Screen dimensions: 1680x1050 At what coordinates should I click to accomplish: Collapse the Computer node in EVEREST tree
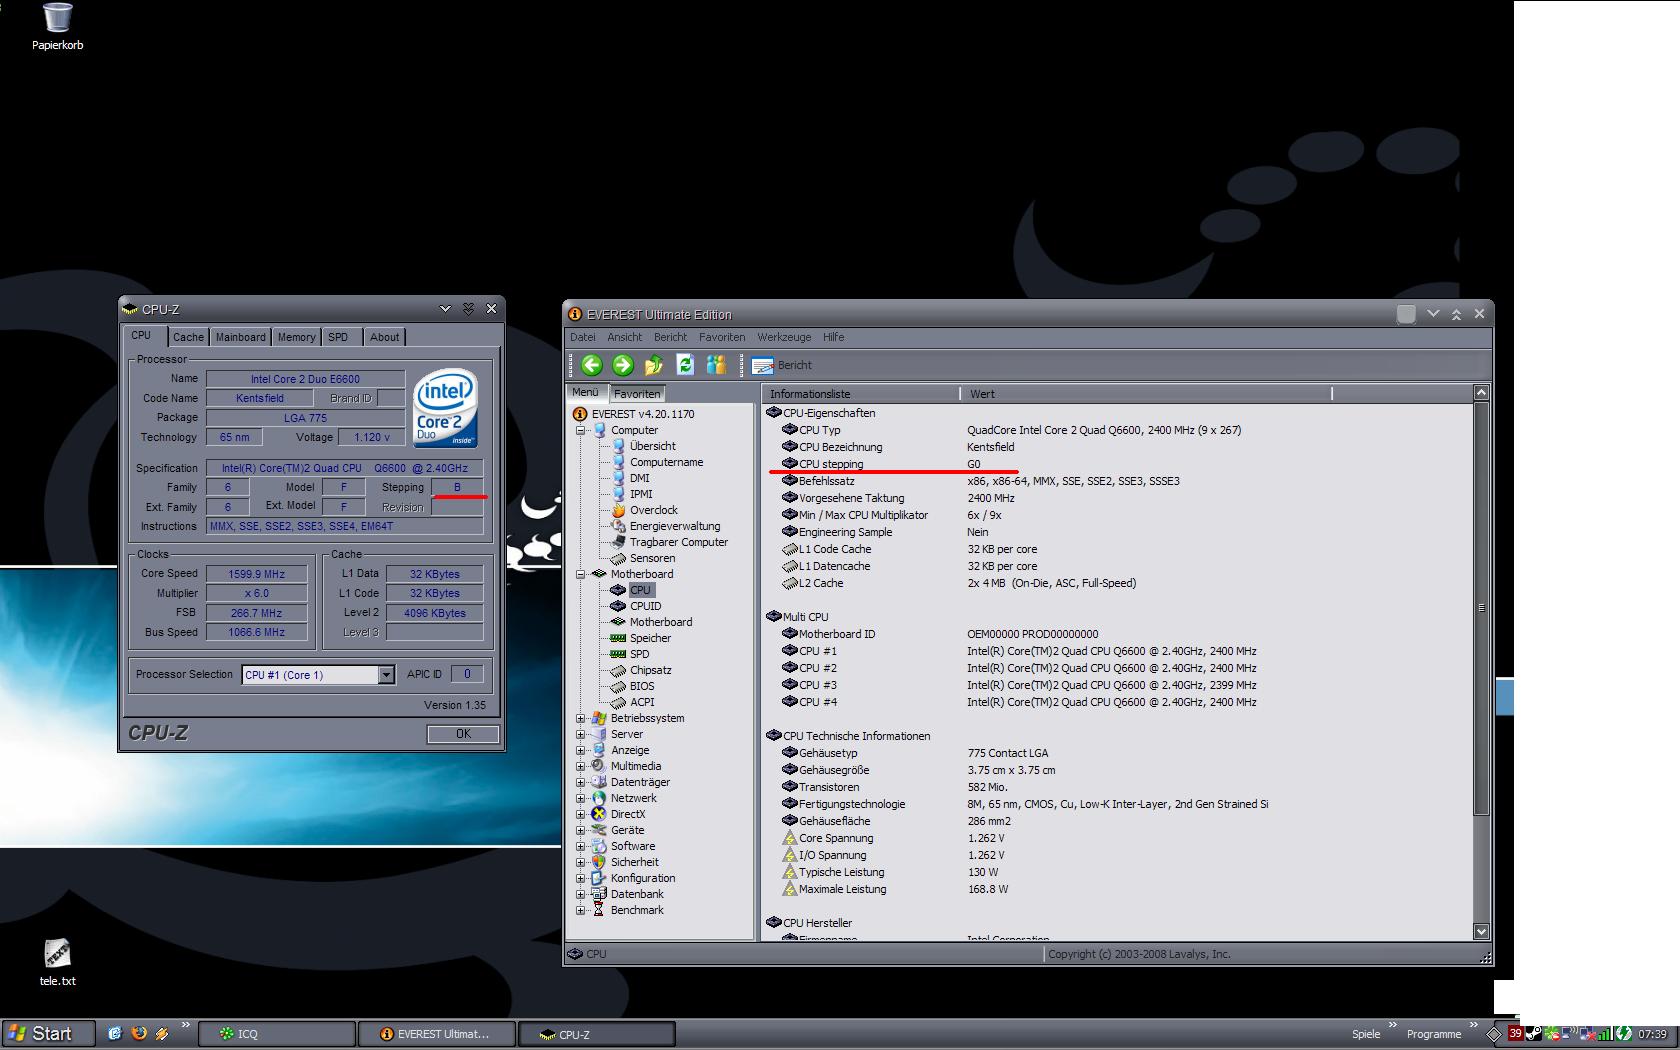580,430
